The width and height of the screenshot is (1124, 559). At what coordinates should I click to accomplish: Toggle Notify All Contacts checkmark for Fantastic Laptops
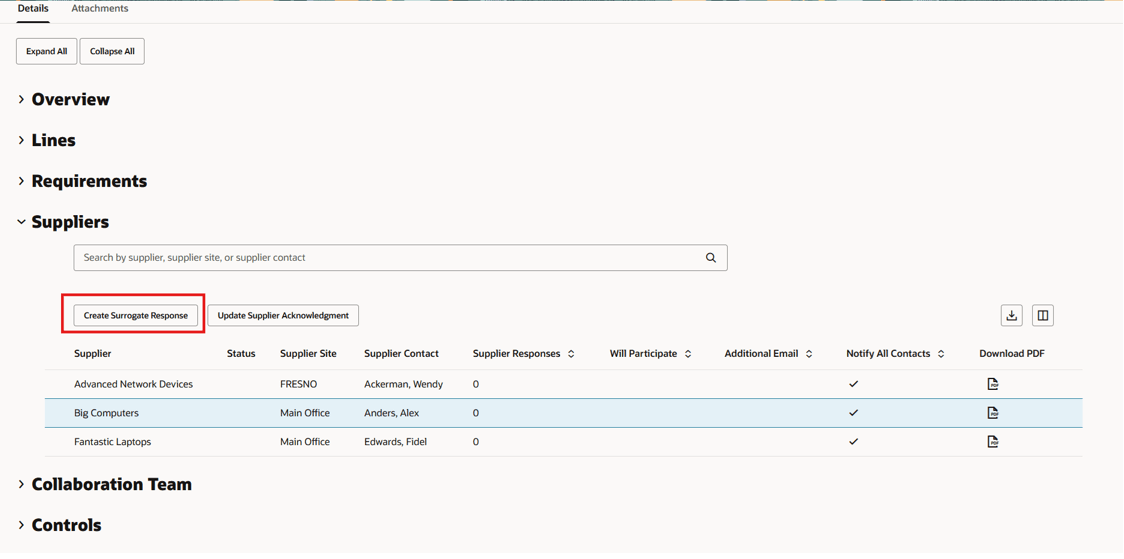[853, 441]
